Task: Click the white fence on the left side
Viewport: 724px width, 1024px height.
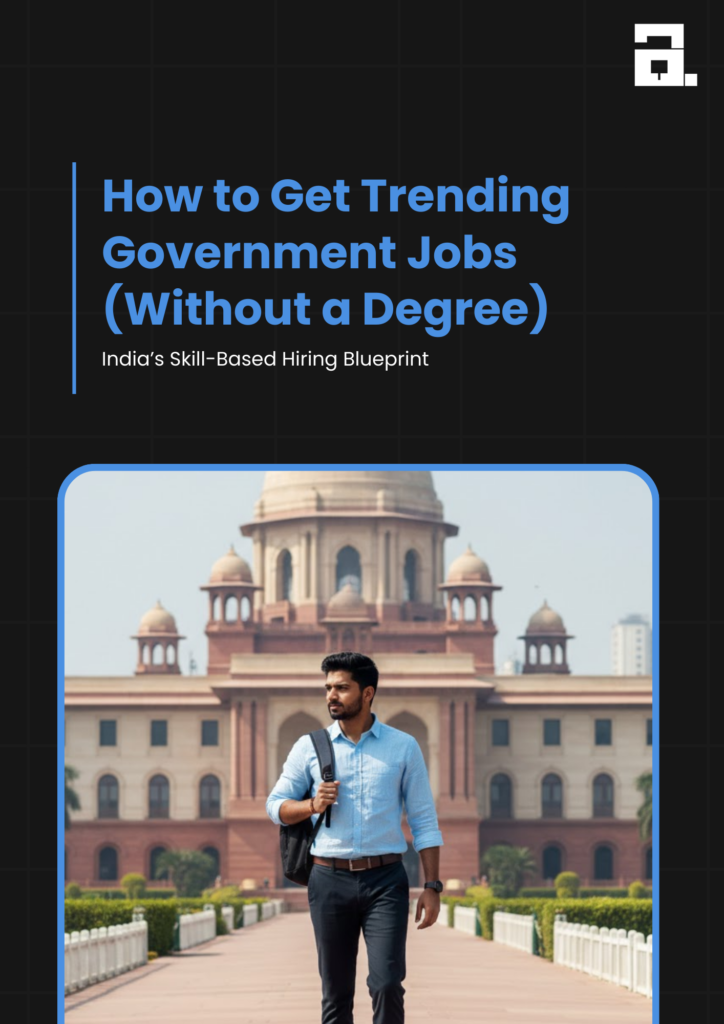Action: [106, 947]
